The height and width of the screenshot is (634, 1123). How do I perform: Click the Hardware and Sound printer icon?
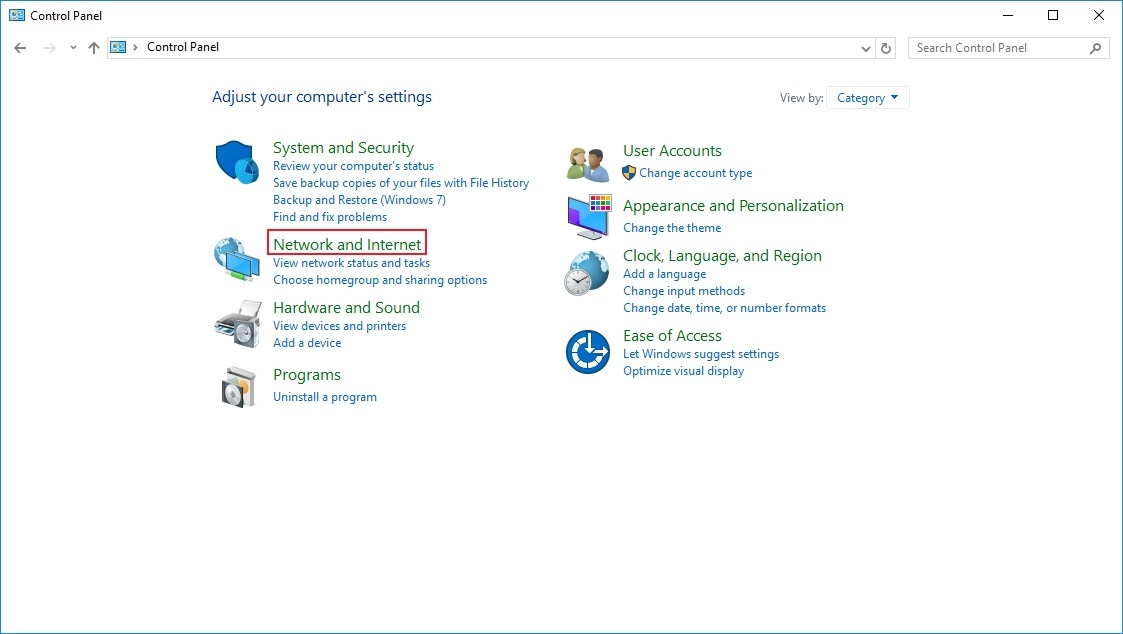click(237, 322)
